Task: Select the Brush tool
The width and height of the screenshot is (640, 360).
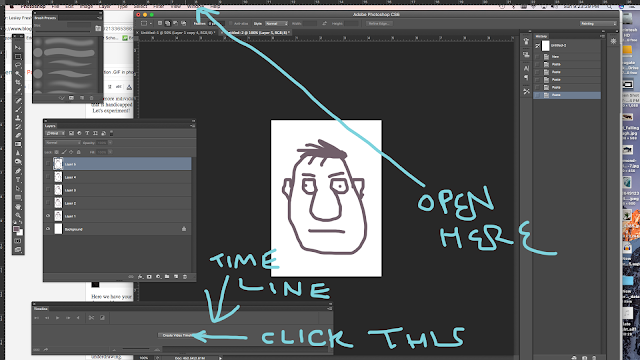Action: pyautogui.click(x=18, y=109)
